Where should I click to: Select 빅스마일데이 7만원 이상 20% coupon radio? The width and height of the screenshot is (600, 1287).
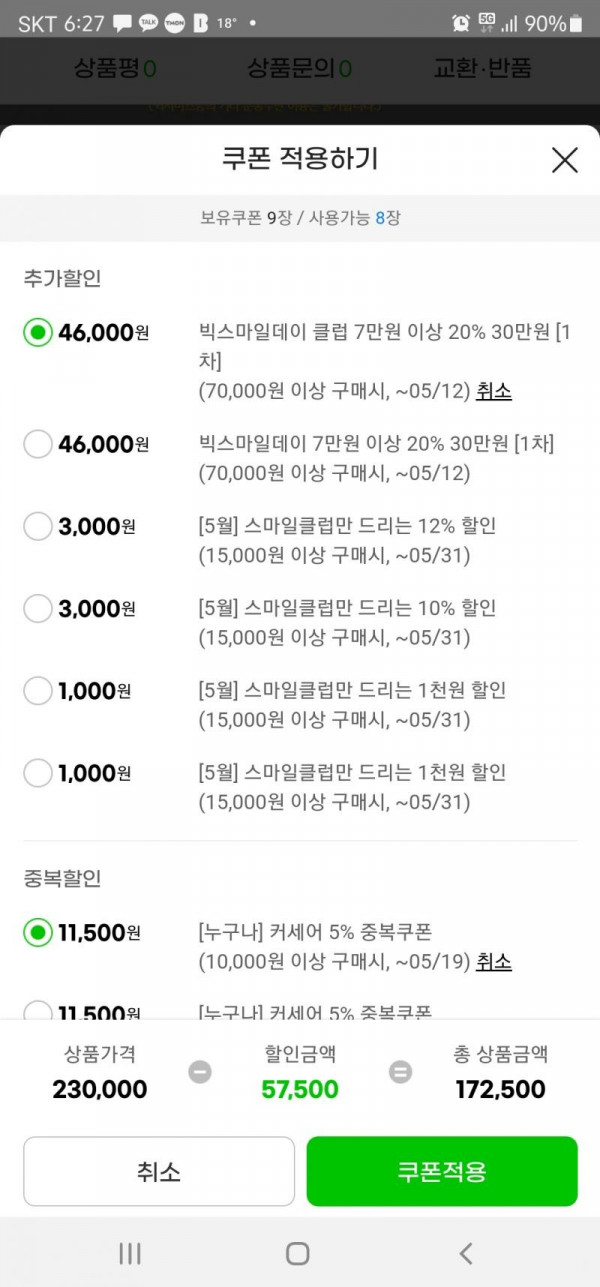point(38,444)
